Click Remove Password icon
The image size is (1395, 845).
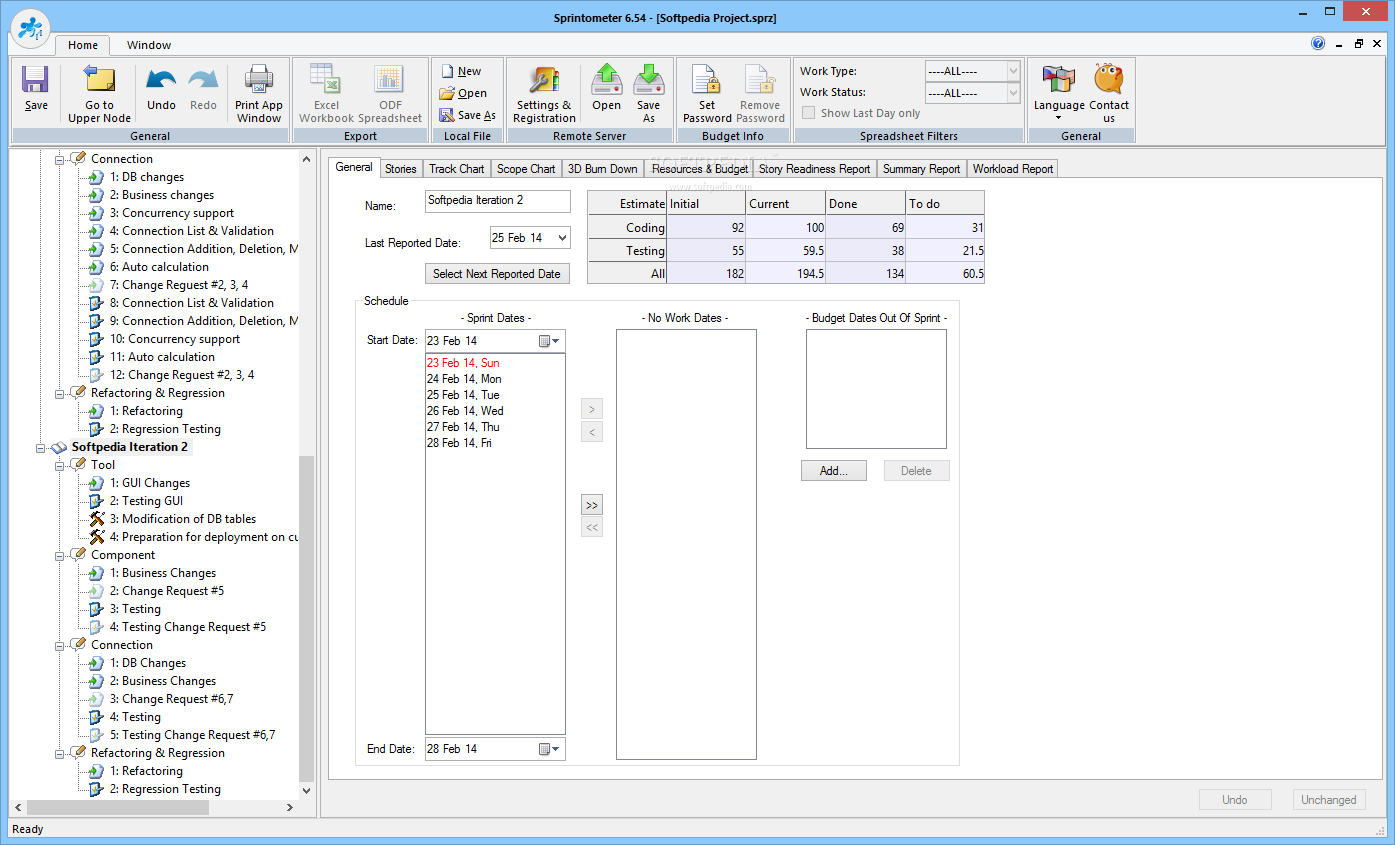[x=760, y=80]
